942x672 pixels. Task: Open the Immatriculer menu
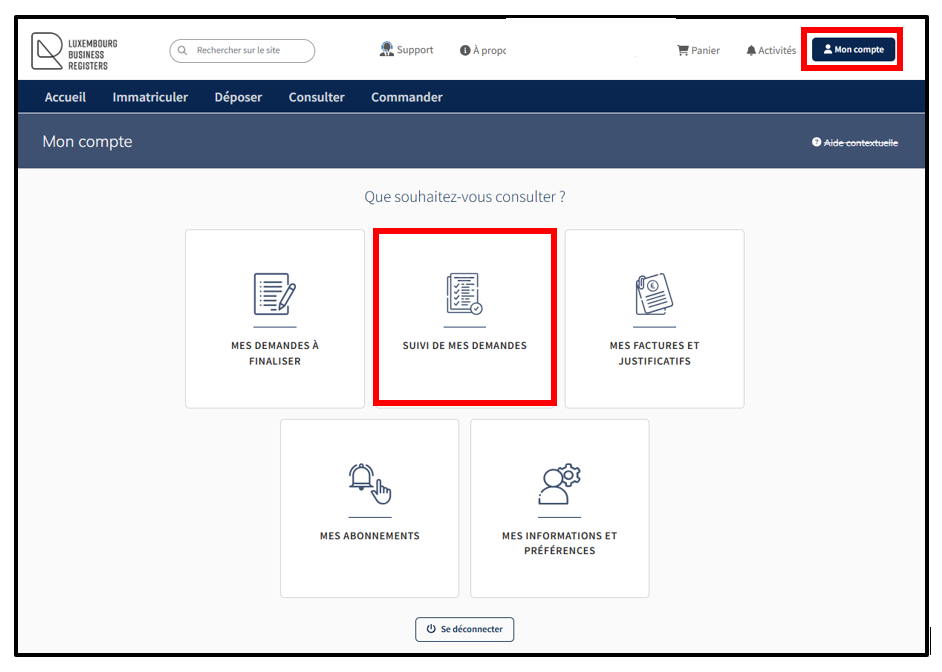[x=150, y=97]
